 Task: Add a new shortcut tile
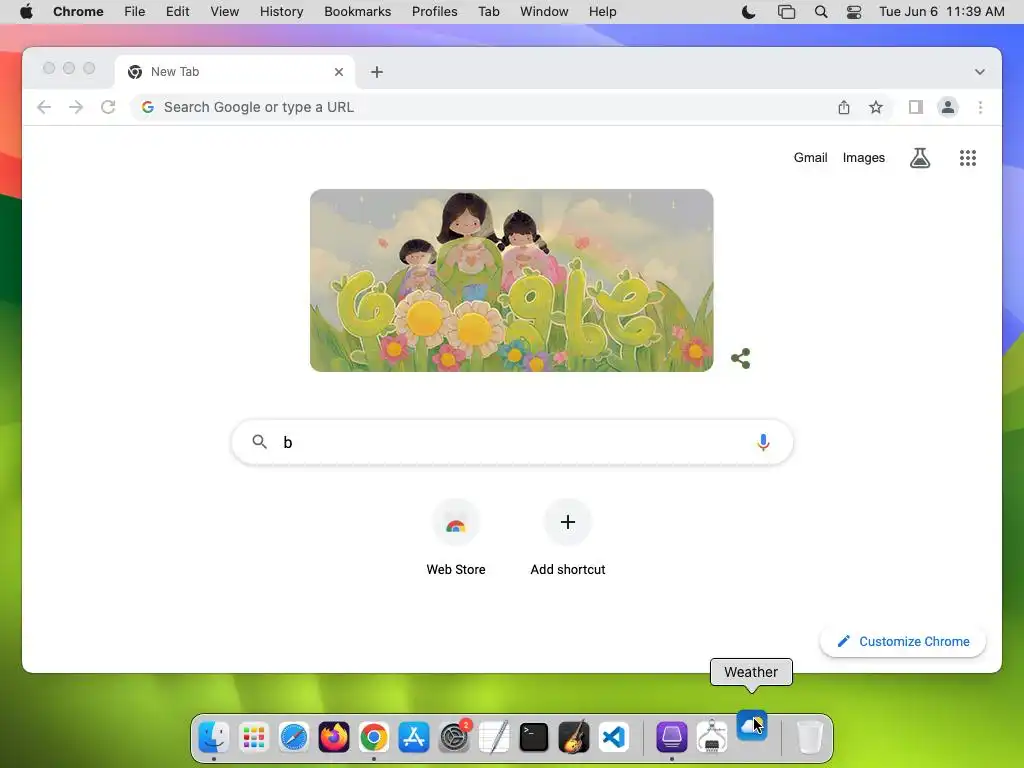click(x=568, y=537)
